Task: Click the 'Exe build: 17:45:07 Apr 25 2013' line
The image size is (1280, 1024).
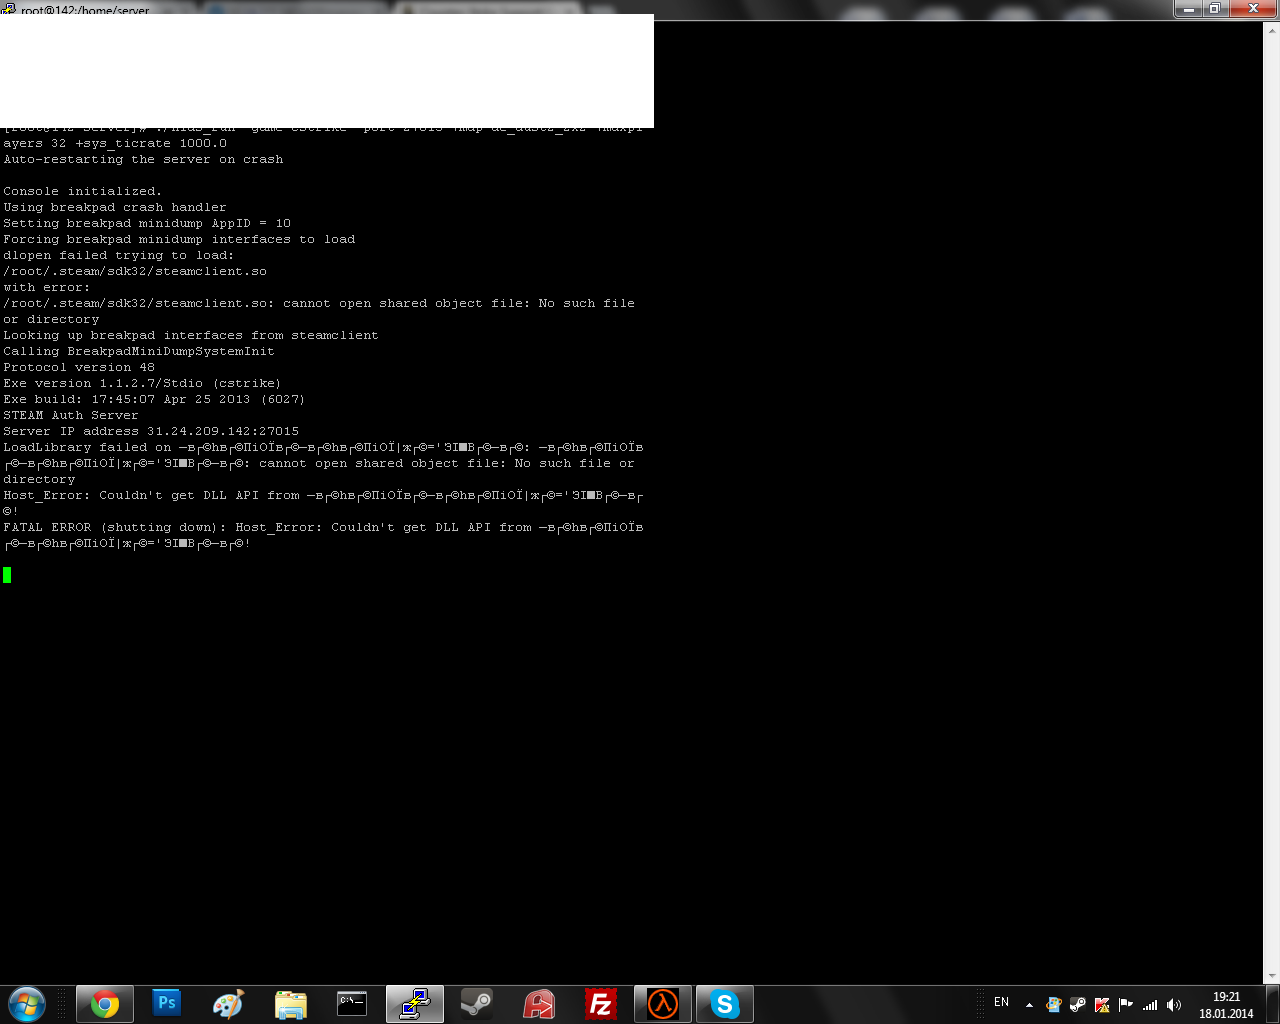Action: pos(154,399)
